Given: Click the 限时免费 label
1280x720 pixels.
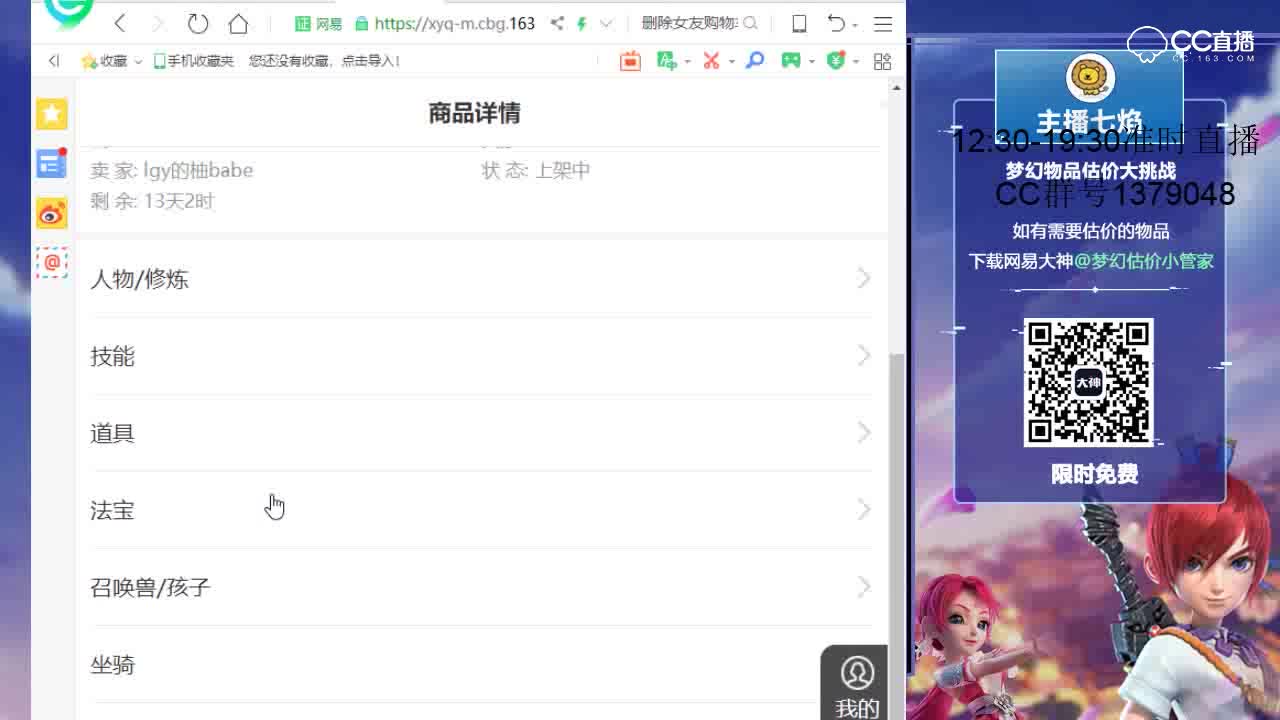Looking at the screenshot, I should (1094, 474).
